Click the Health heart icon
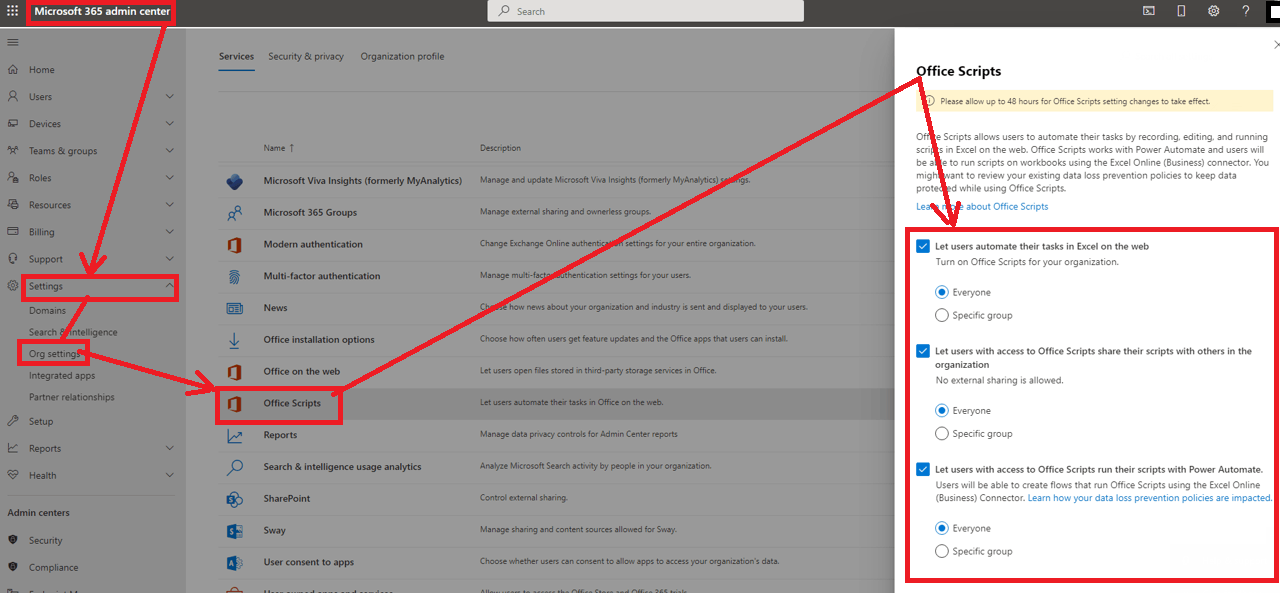1280x593 pixels. point(13,475)
